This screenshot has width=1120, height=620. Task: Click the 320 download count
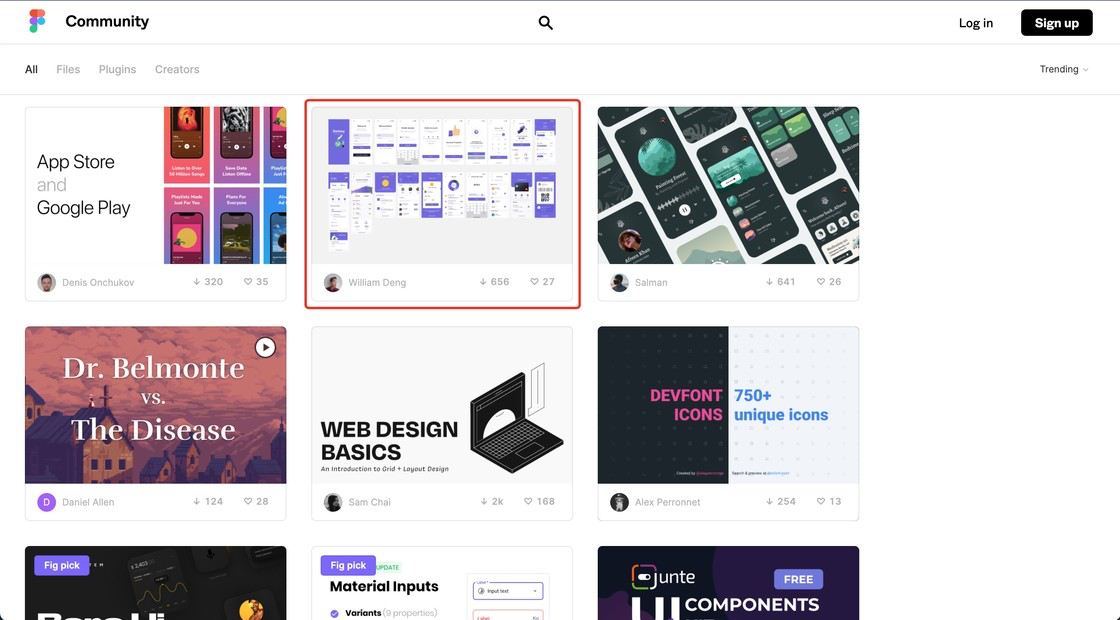214,282
